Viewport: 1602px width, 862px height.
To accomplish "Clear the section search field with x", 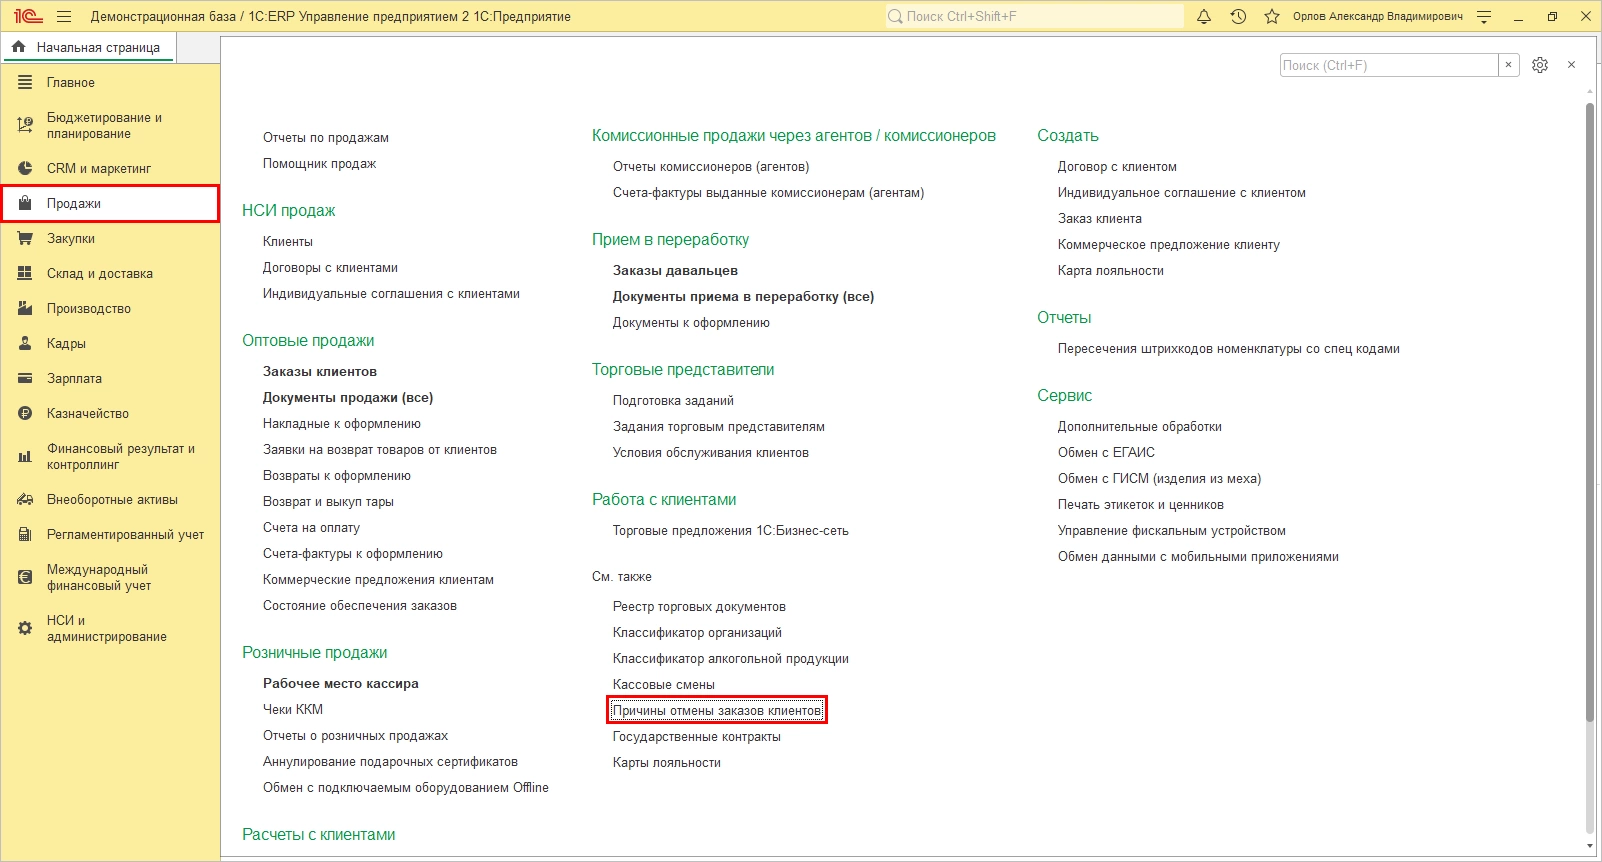I will pos(1509,65).
